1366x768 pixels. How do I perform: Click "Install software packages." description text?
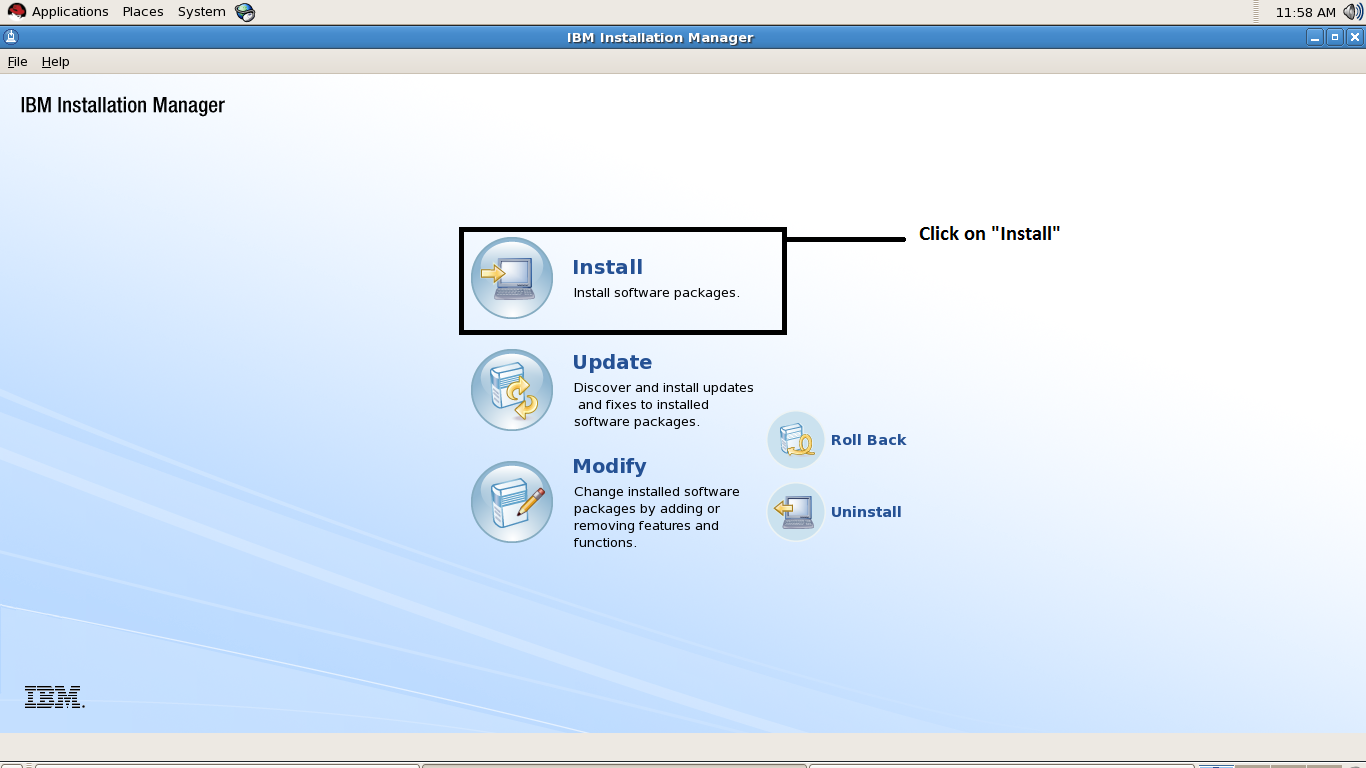(656, 293)
